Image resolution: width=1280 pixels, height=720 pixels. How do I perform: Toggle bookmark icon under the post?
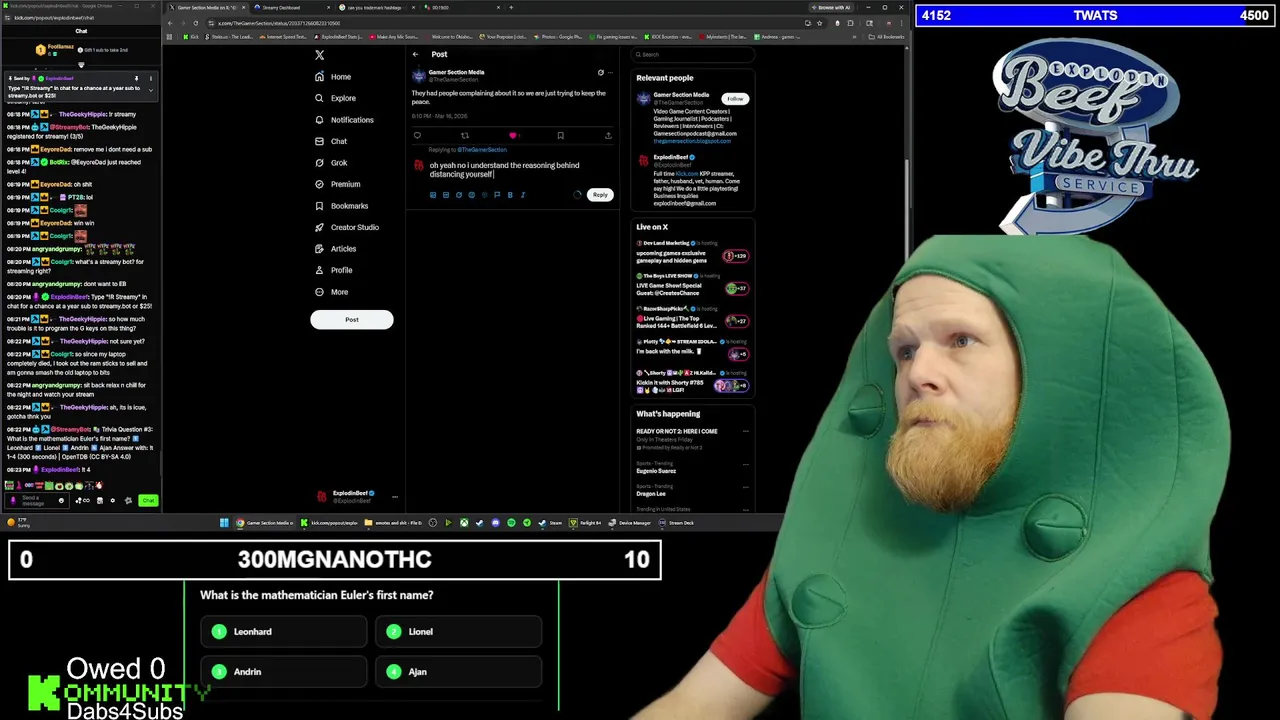point(560,135)
